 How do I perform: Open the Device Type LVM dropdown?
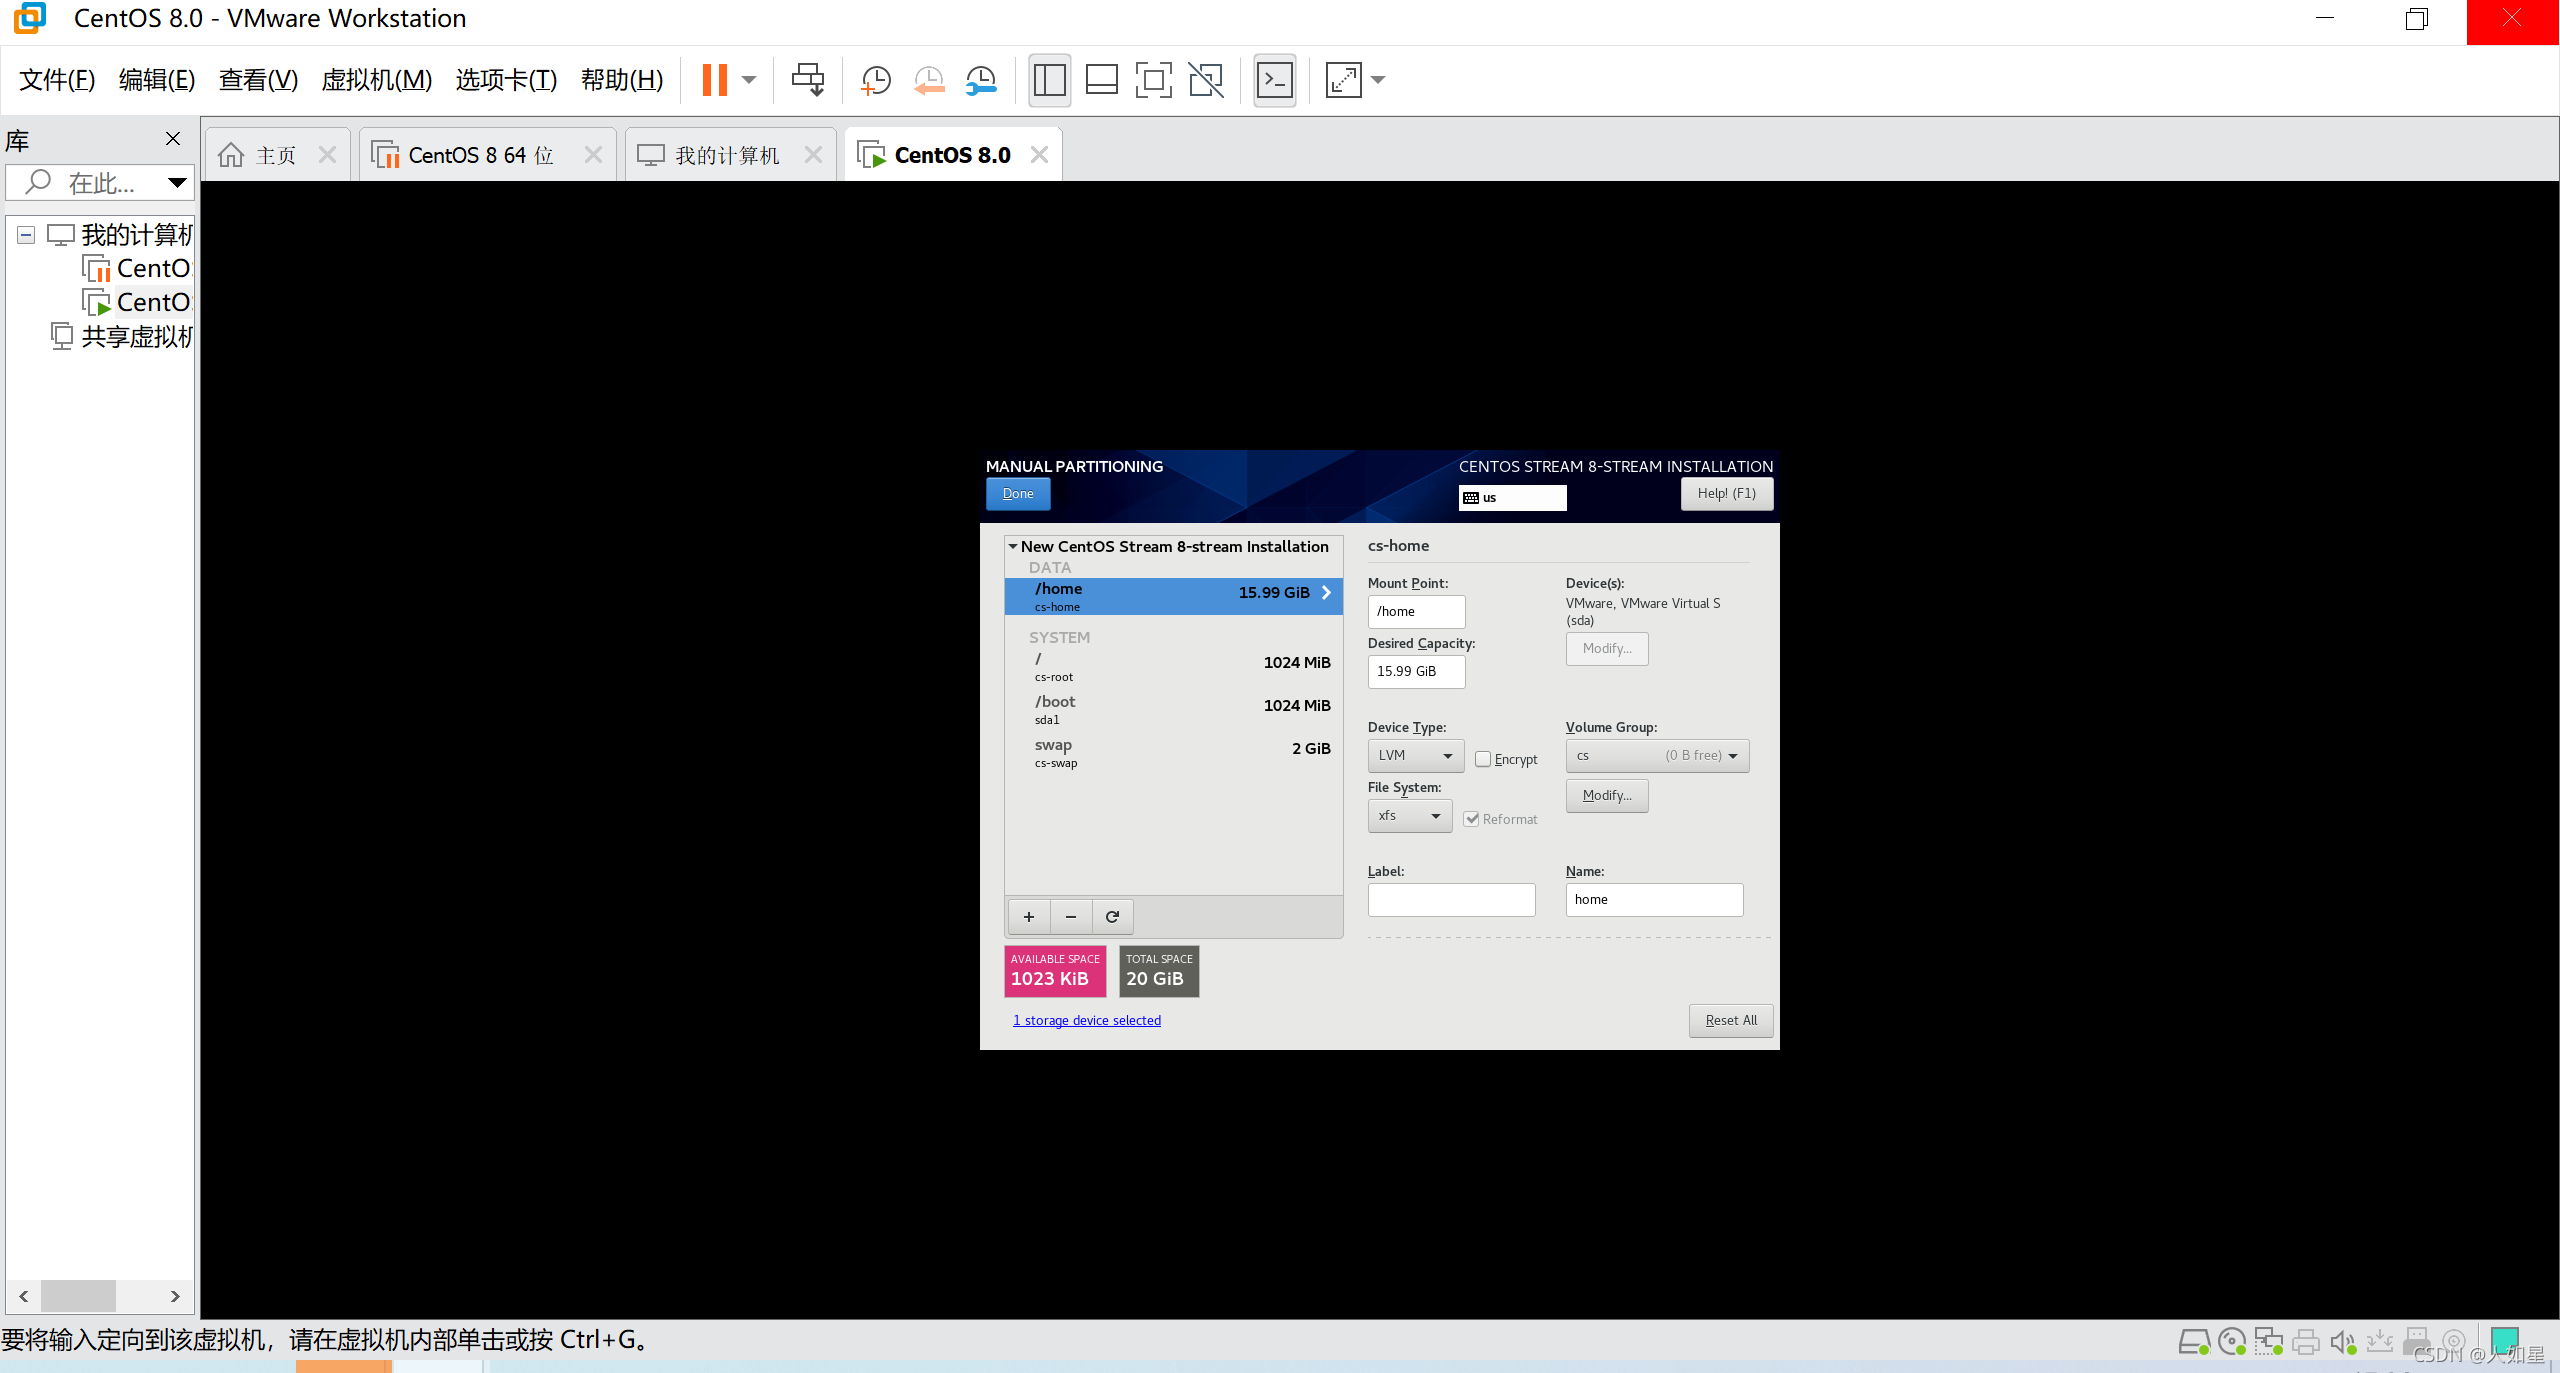[1415, 755]
